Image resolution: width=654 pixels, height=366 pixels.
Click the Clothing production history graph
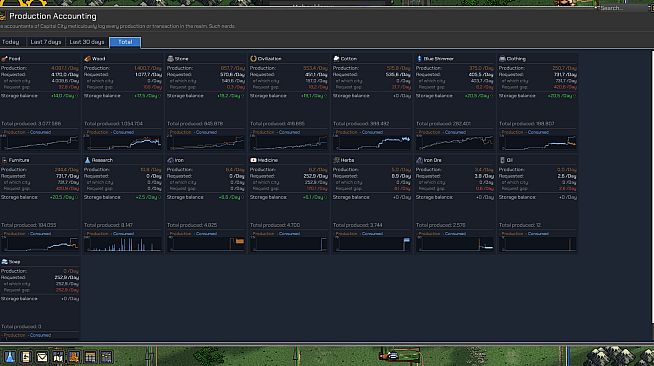[538, 143]
